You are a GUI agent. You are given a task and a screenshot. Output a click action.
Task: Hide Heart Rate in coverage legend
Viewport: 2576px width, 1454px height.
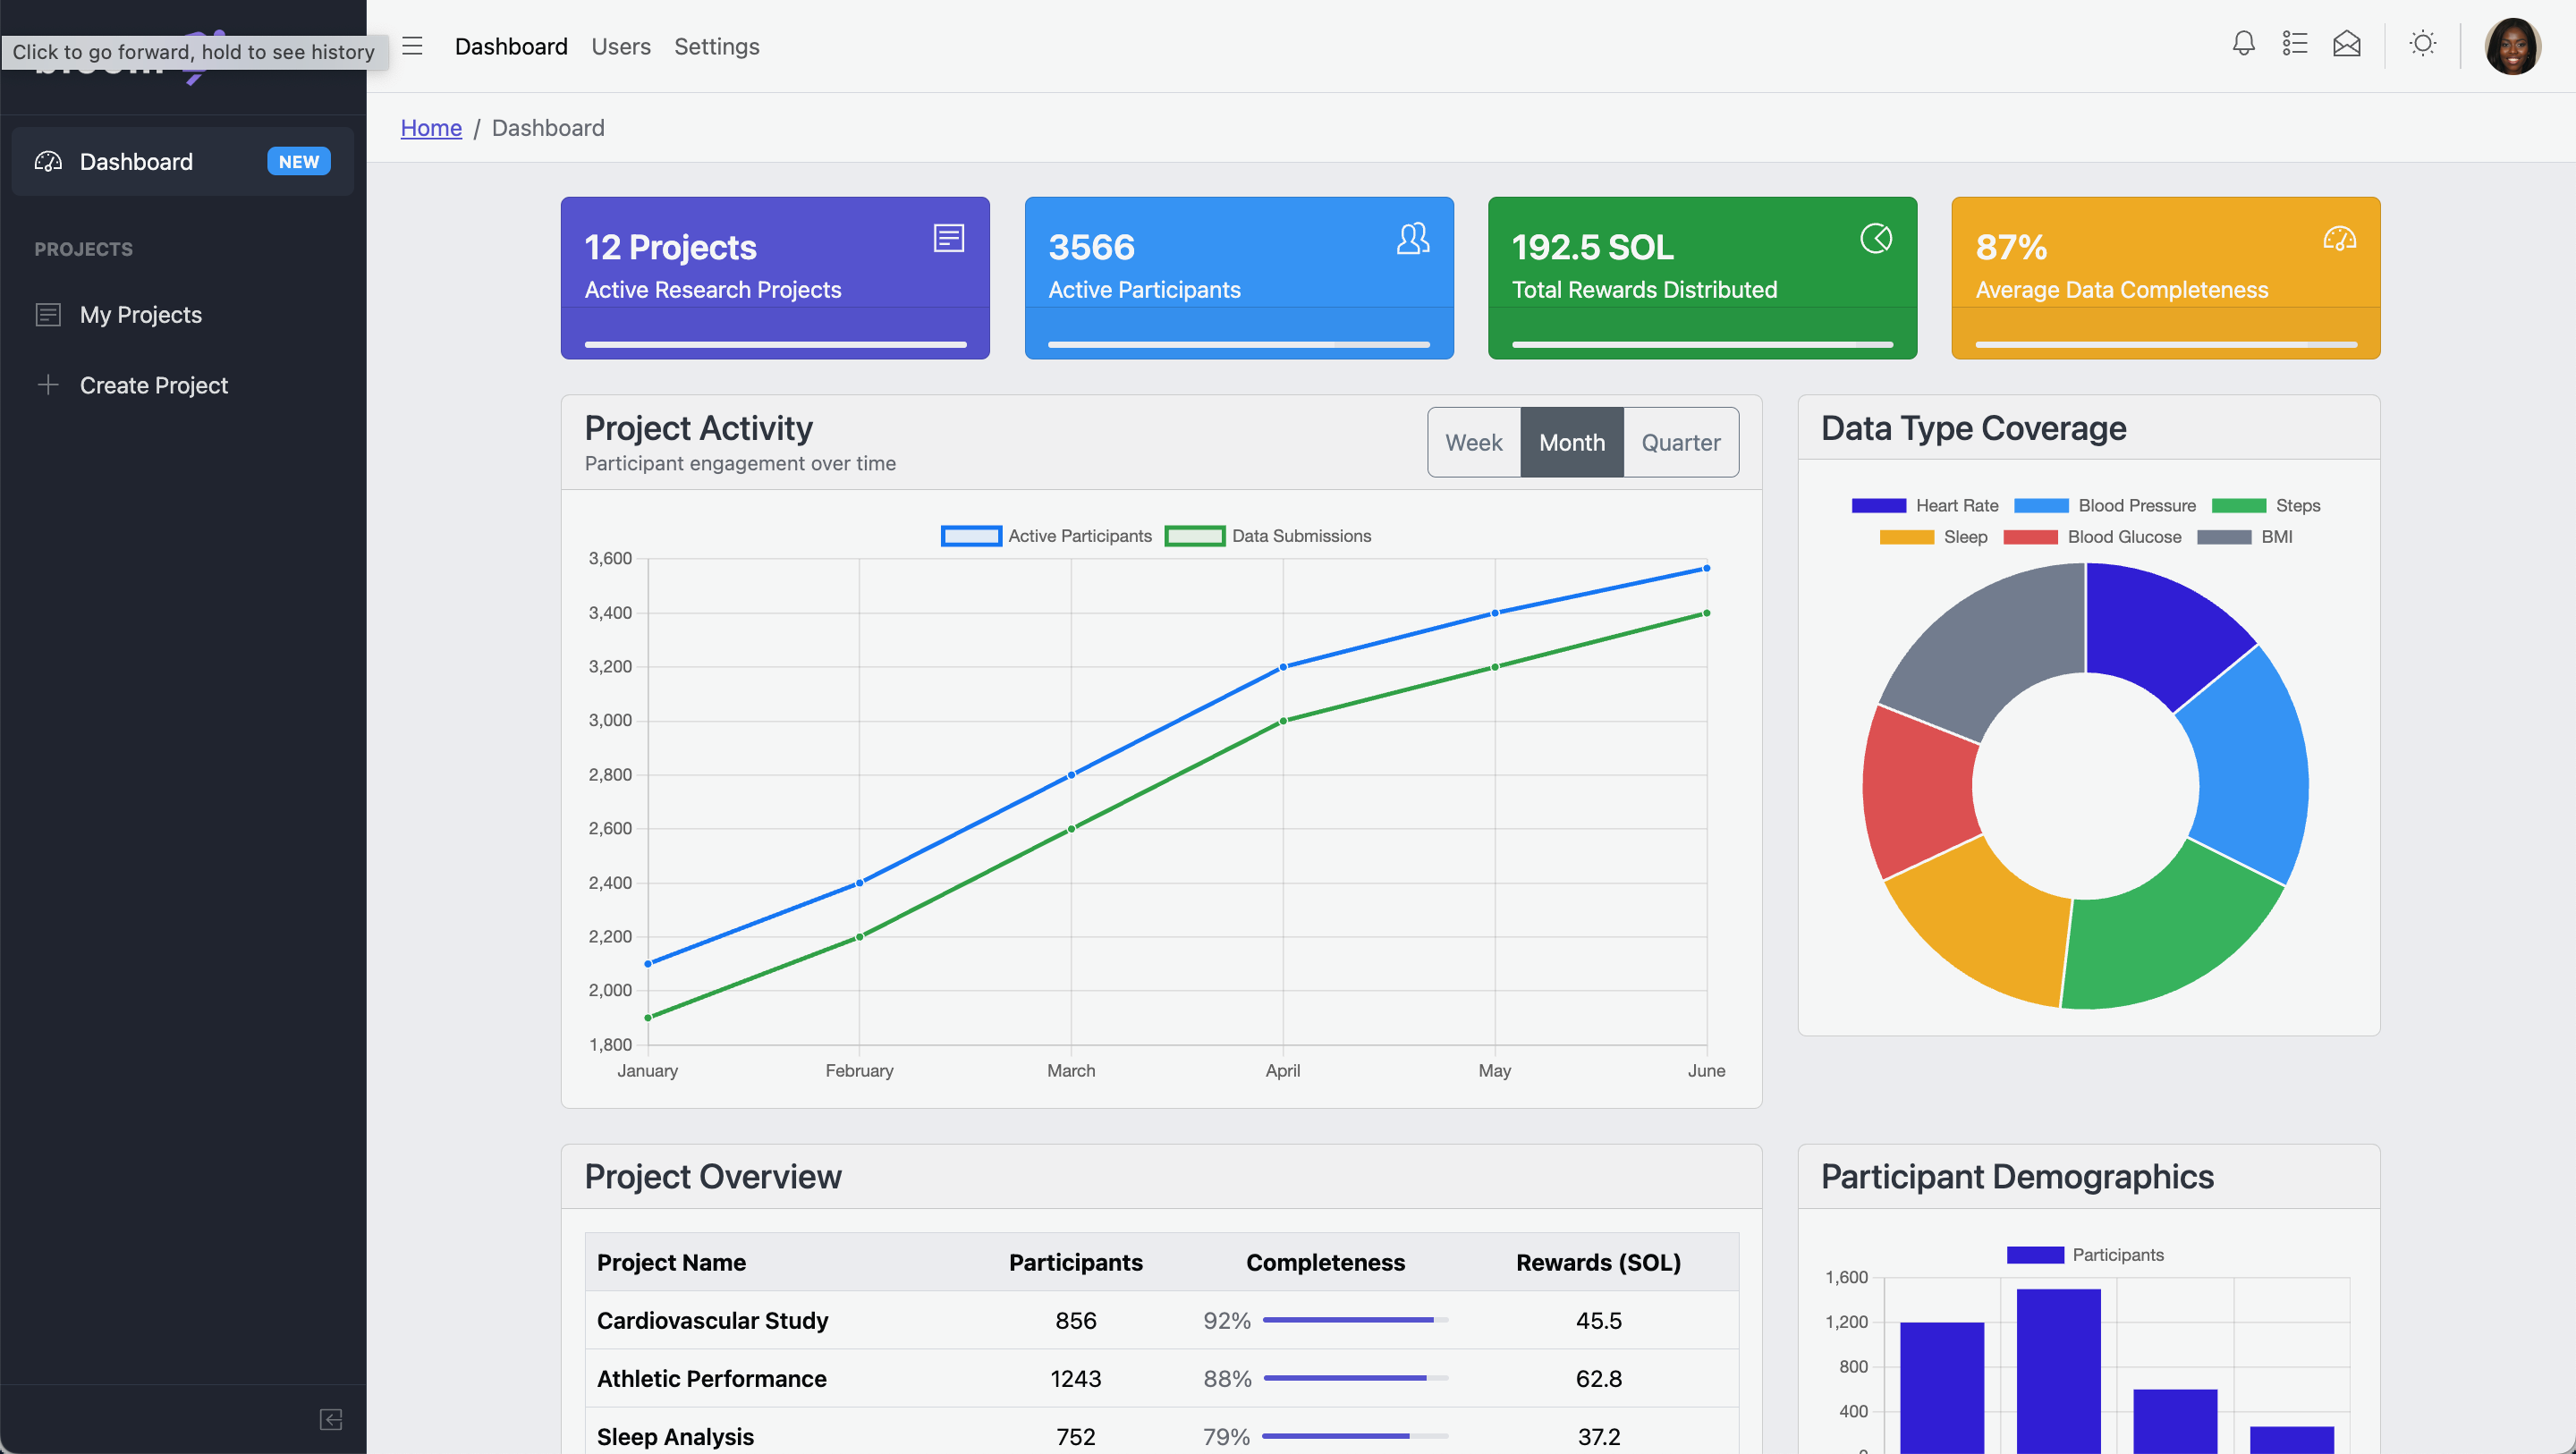pos(1924,506)
